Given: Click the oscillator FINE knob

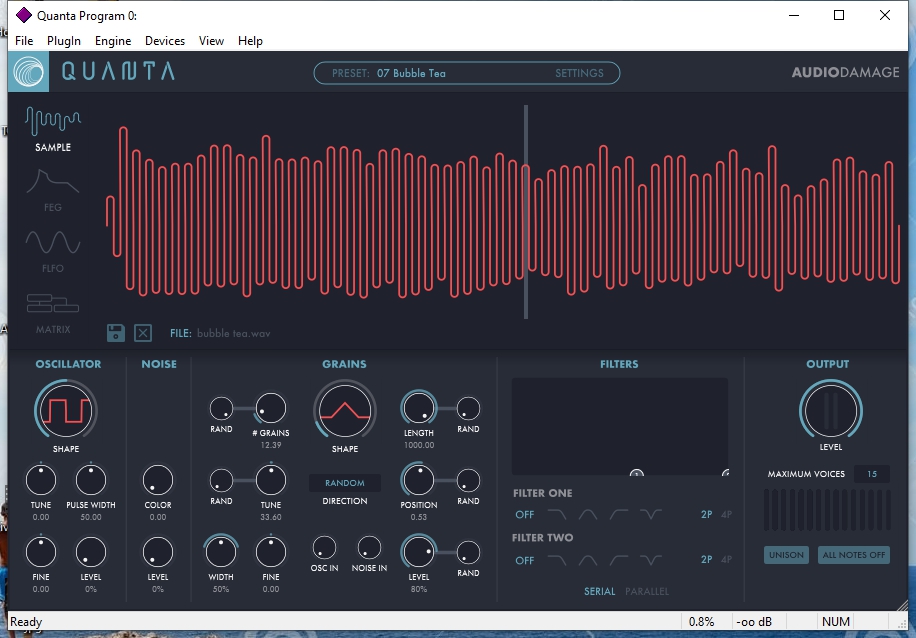Looking at the screenshot, I should tap(41, 552).
